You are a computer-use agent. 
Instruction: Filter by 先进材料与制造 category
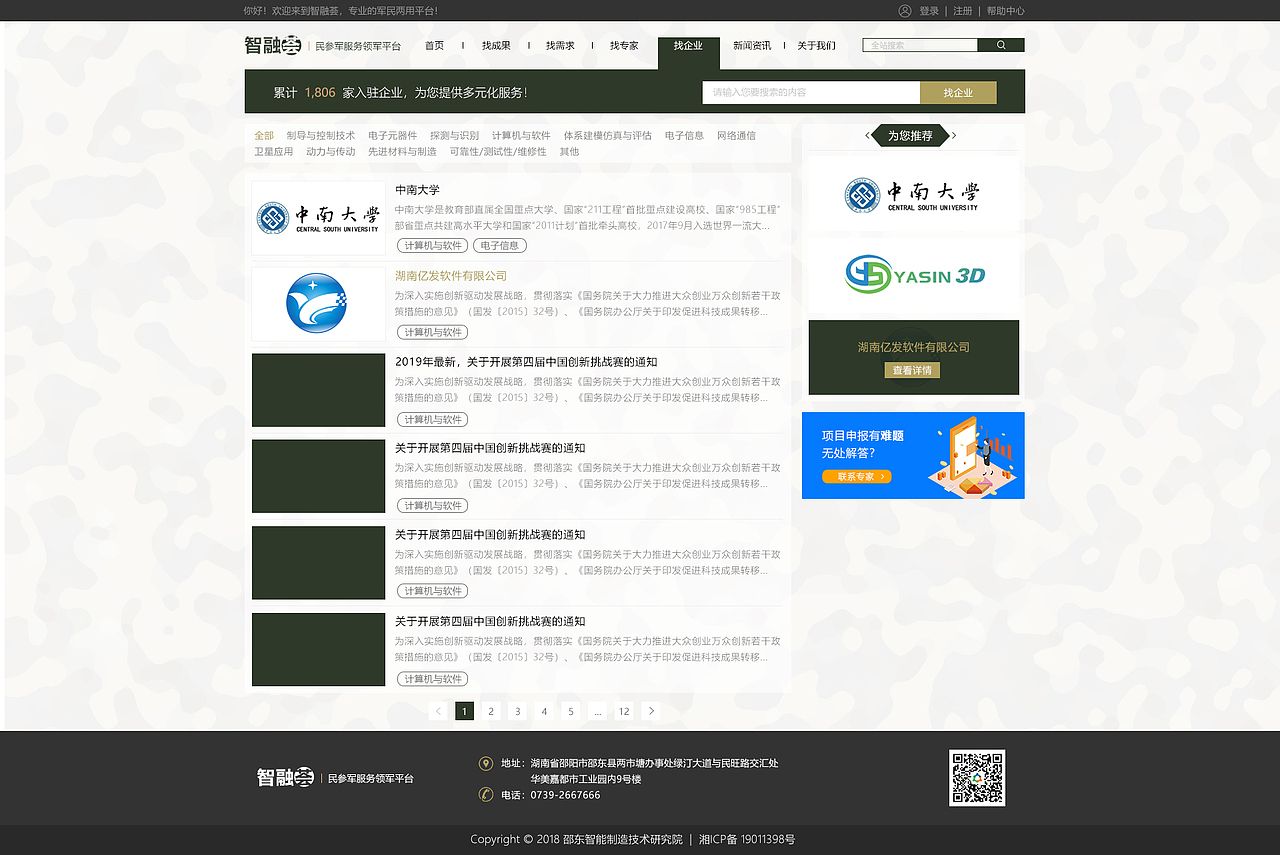pos(402,152)
